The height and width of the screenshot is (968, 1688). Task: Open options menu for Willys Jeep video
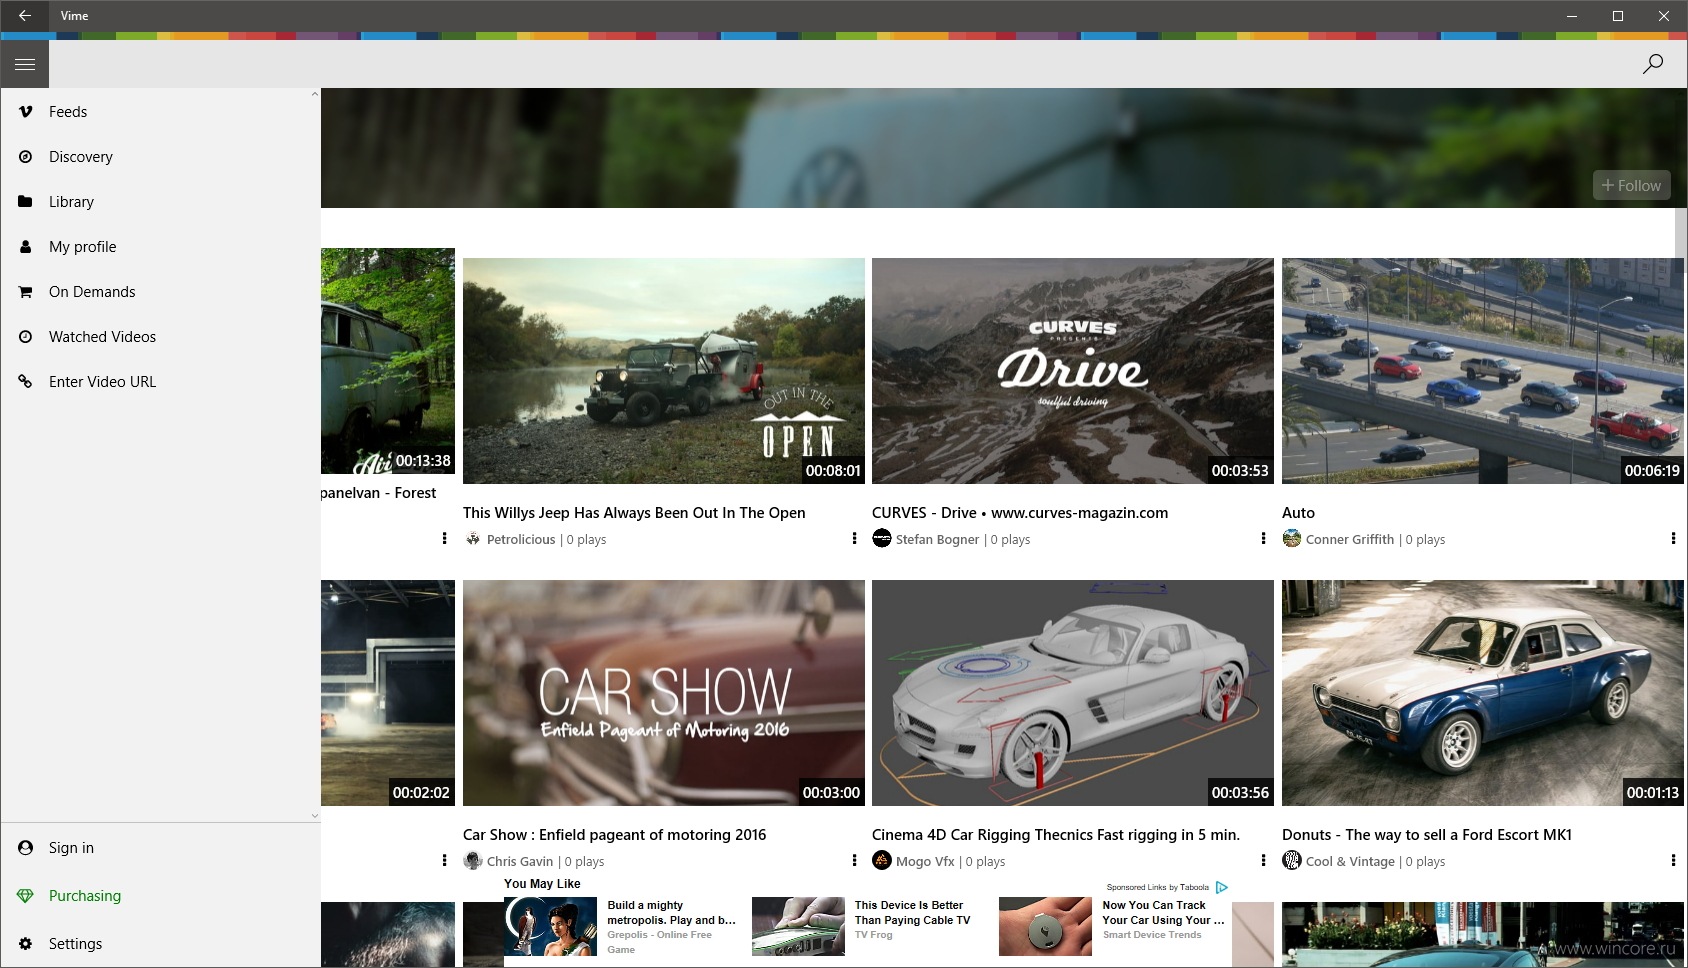(x=854, y=539)
